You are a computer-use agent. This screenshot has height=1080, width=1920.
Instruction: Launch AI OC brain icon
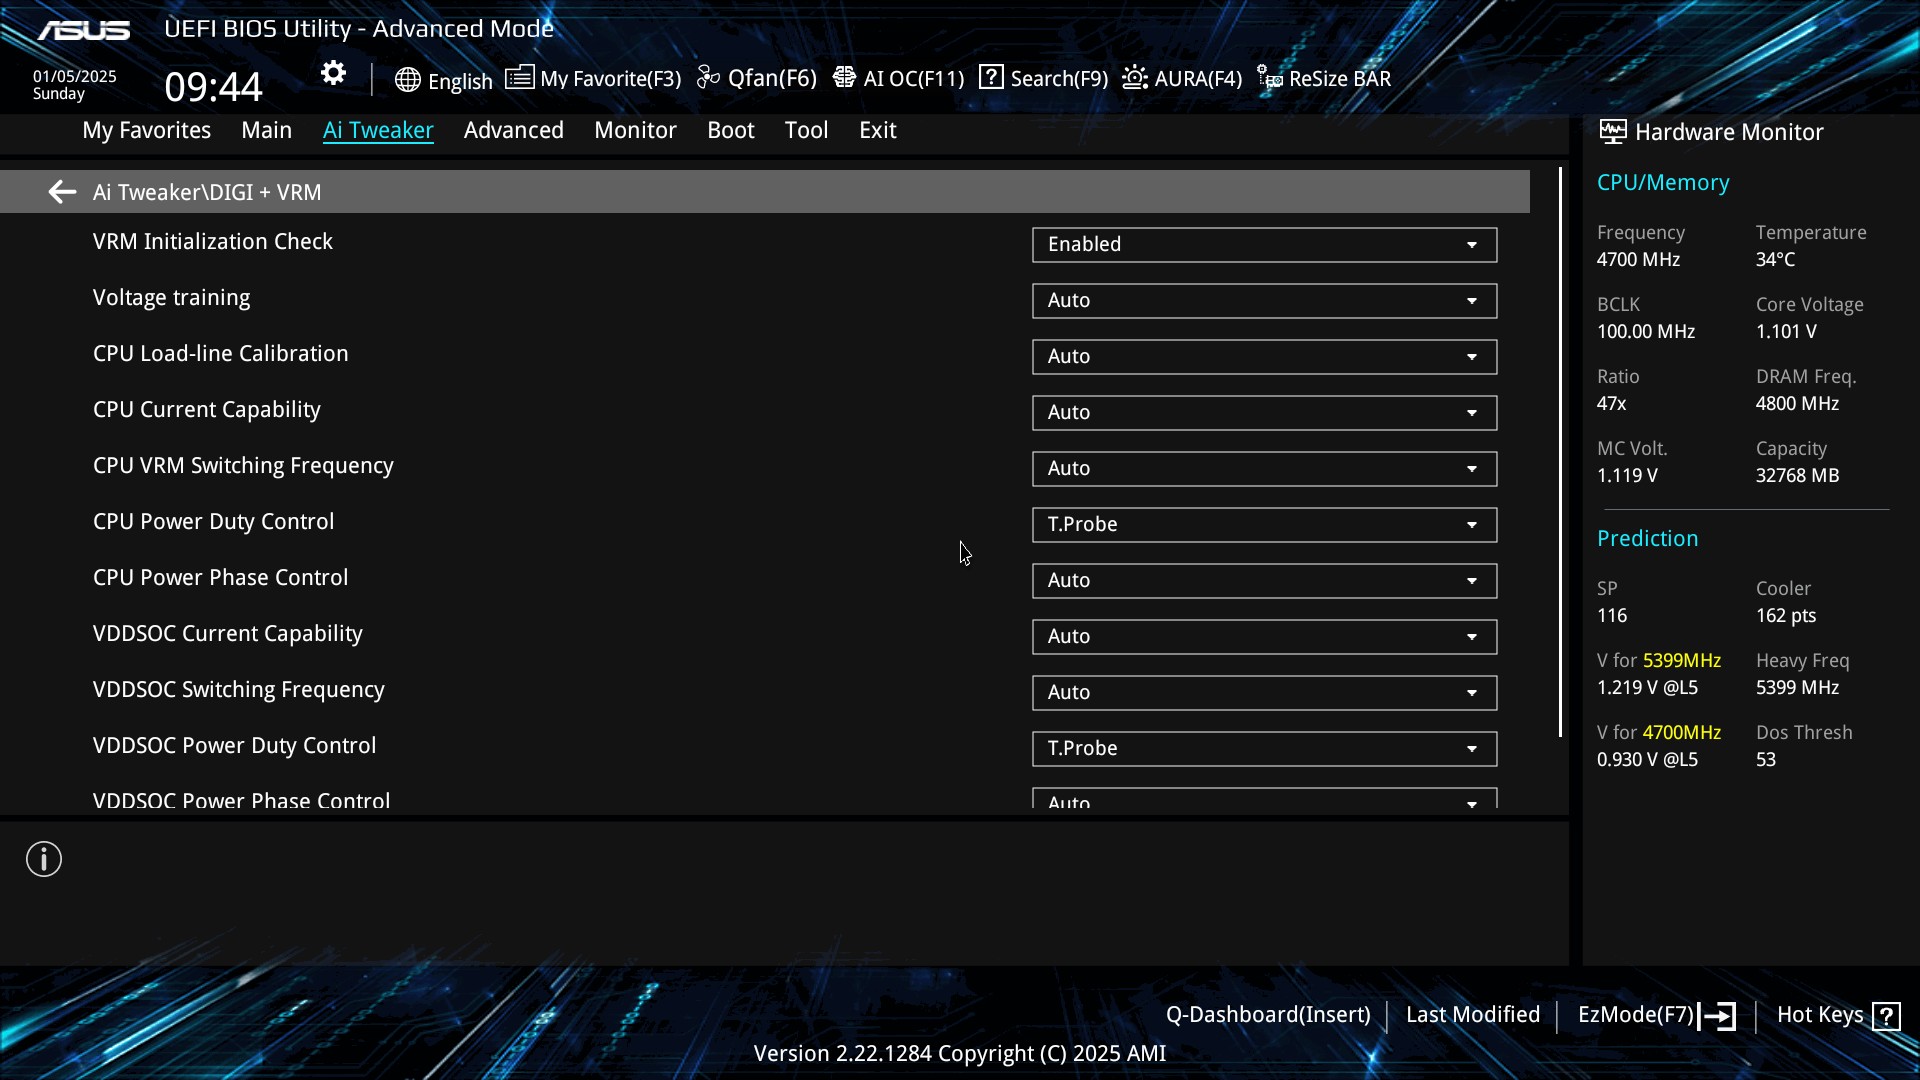(x=844, y=78)
